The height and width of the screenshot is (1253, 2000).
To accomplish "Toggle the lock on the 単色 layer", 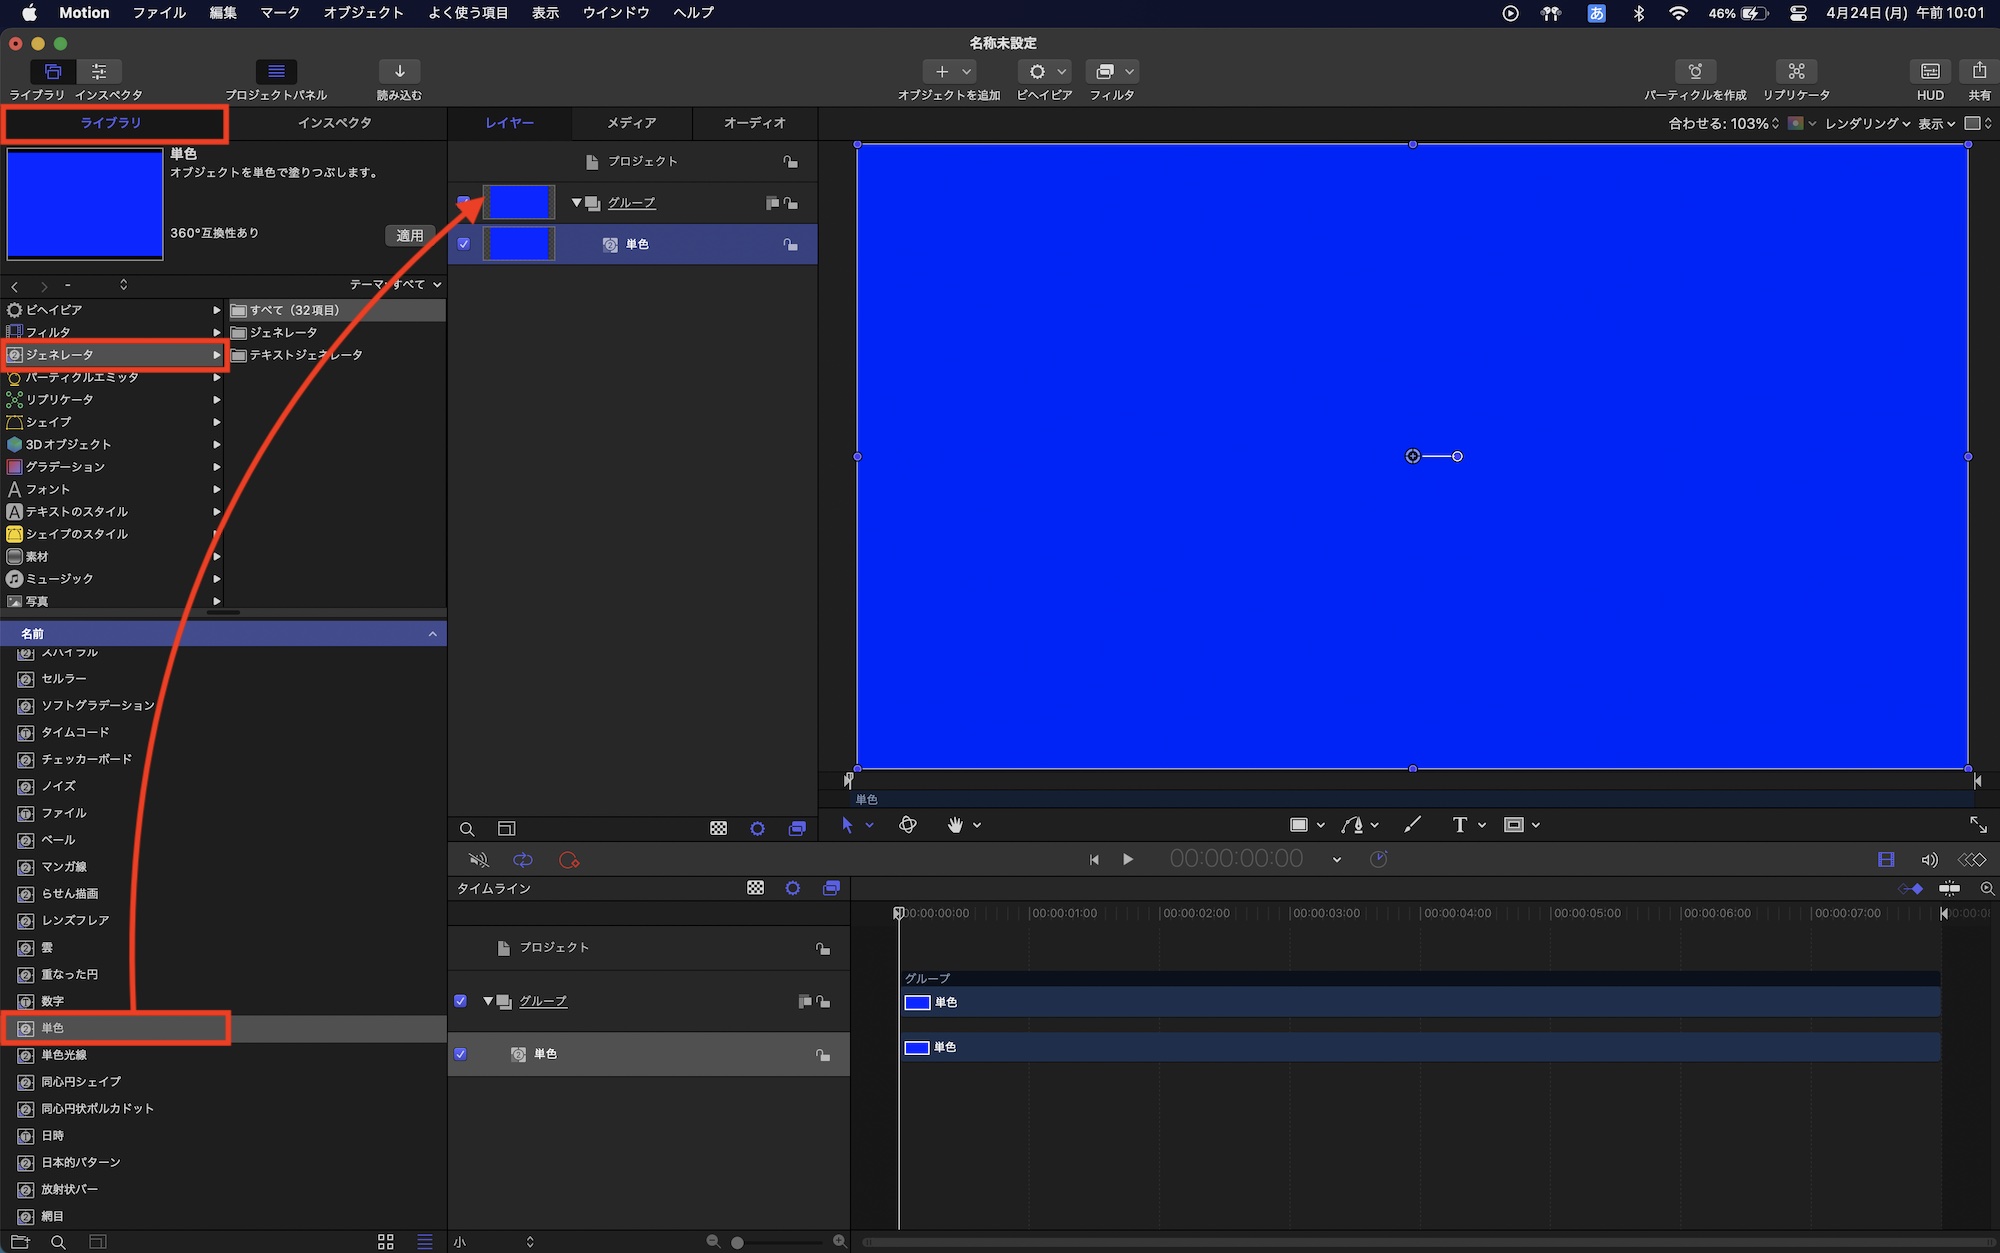I will coord(790,245).
